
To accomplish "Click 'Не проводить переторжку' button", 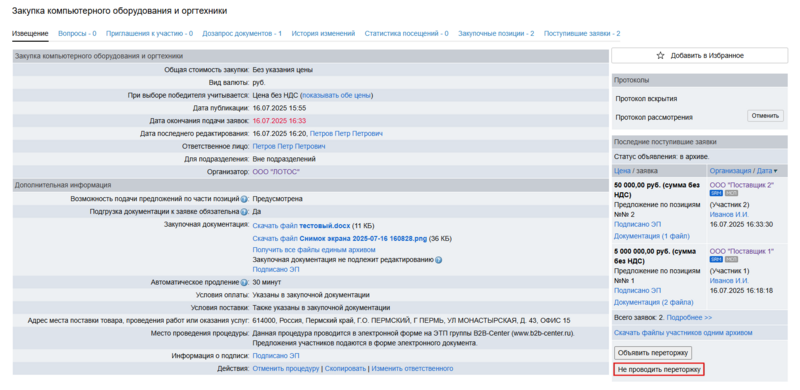I will [x=659, y=369].
